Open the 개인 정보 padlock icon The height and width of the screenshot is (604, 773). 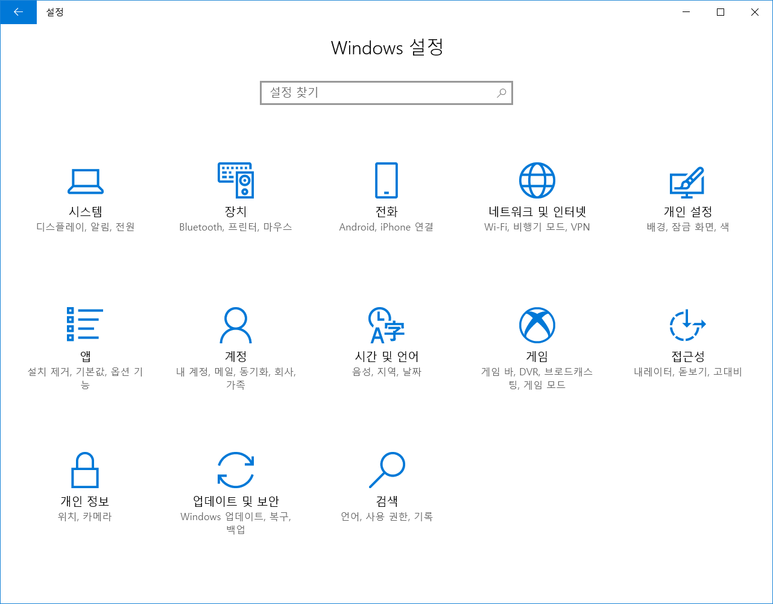tap(85, 470)
